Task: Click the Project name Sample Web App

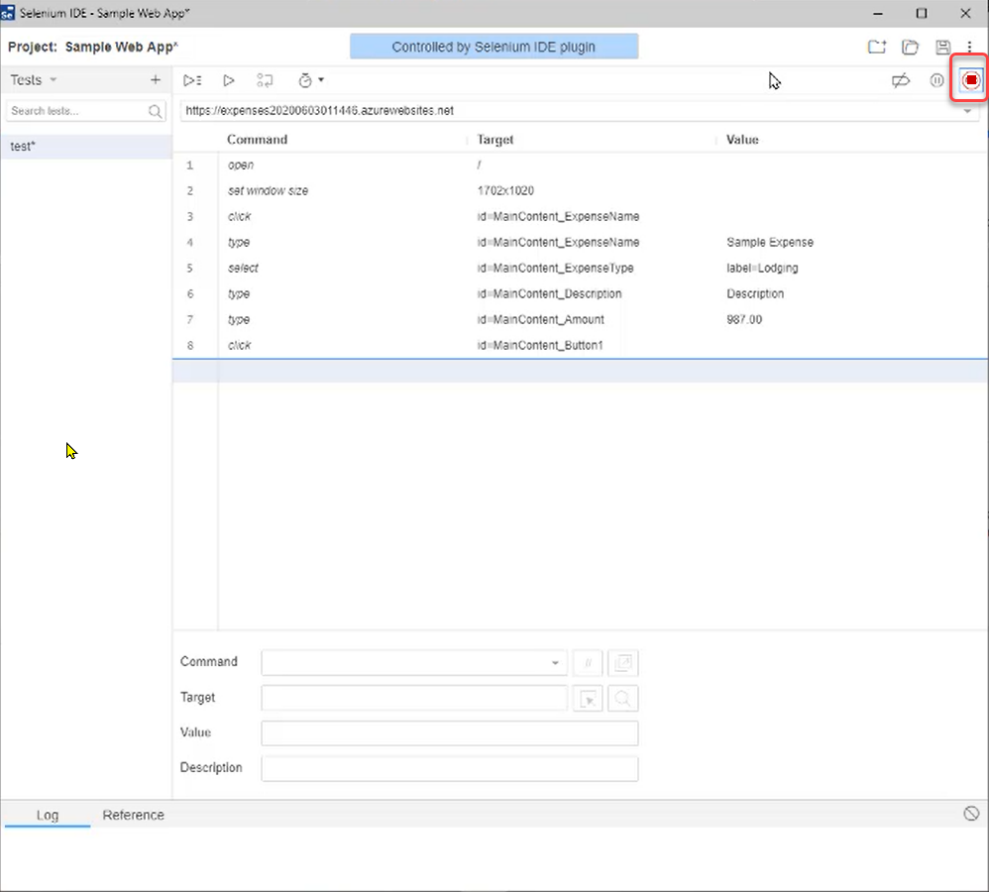Action: click(122, 47)
